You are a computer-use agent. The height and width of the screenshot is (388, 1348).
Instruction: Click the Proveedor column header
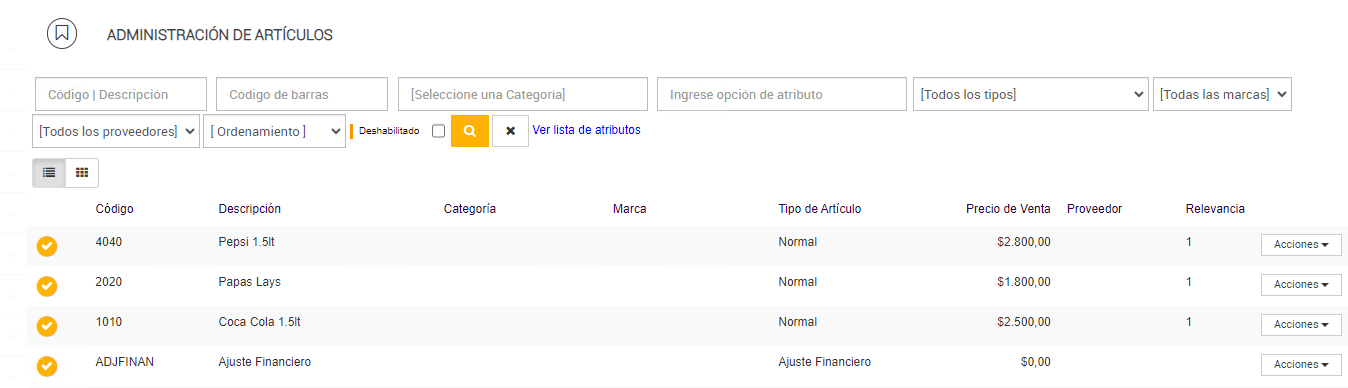point(1095,209)
